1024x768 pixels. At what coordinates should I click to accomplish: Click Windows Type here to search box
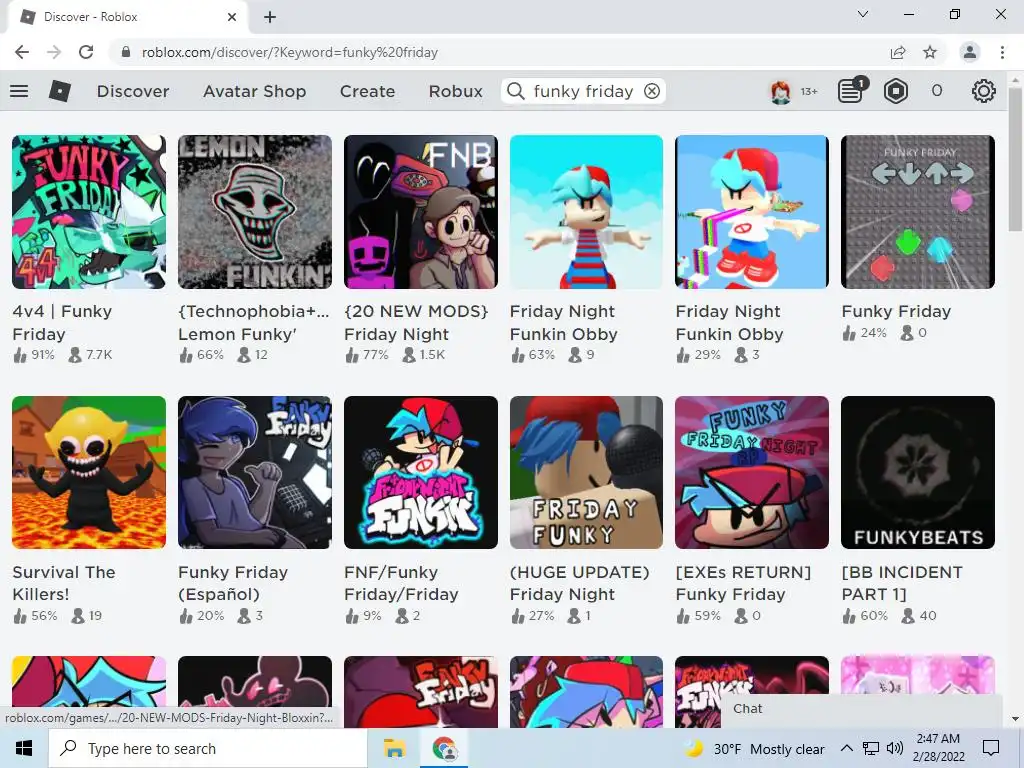coord(208,748)
